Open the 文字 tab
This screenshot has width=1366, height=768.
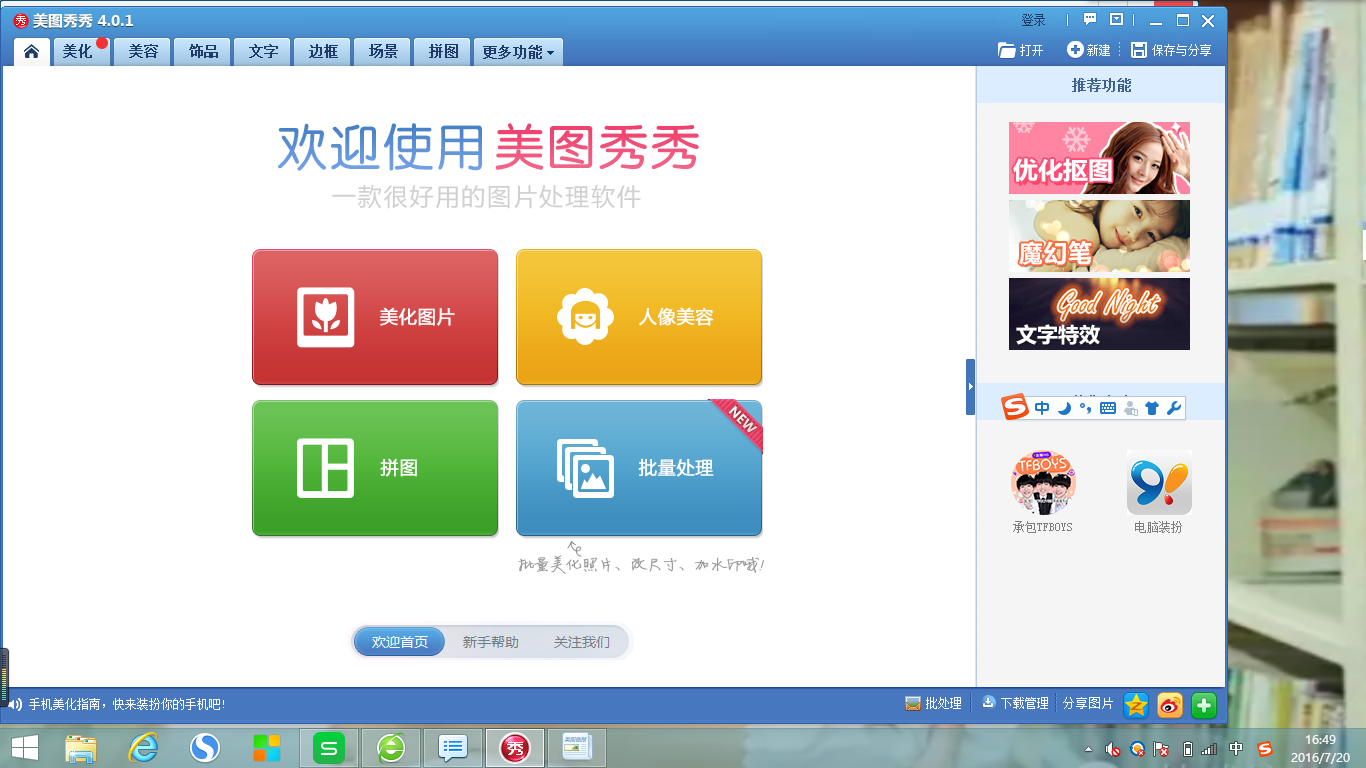[263, 51]
